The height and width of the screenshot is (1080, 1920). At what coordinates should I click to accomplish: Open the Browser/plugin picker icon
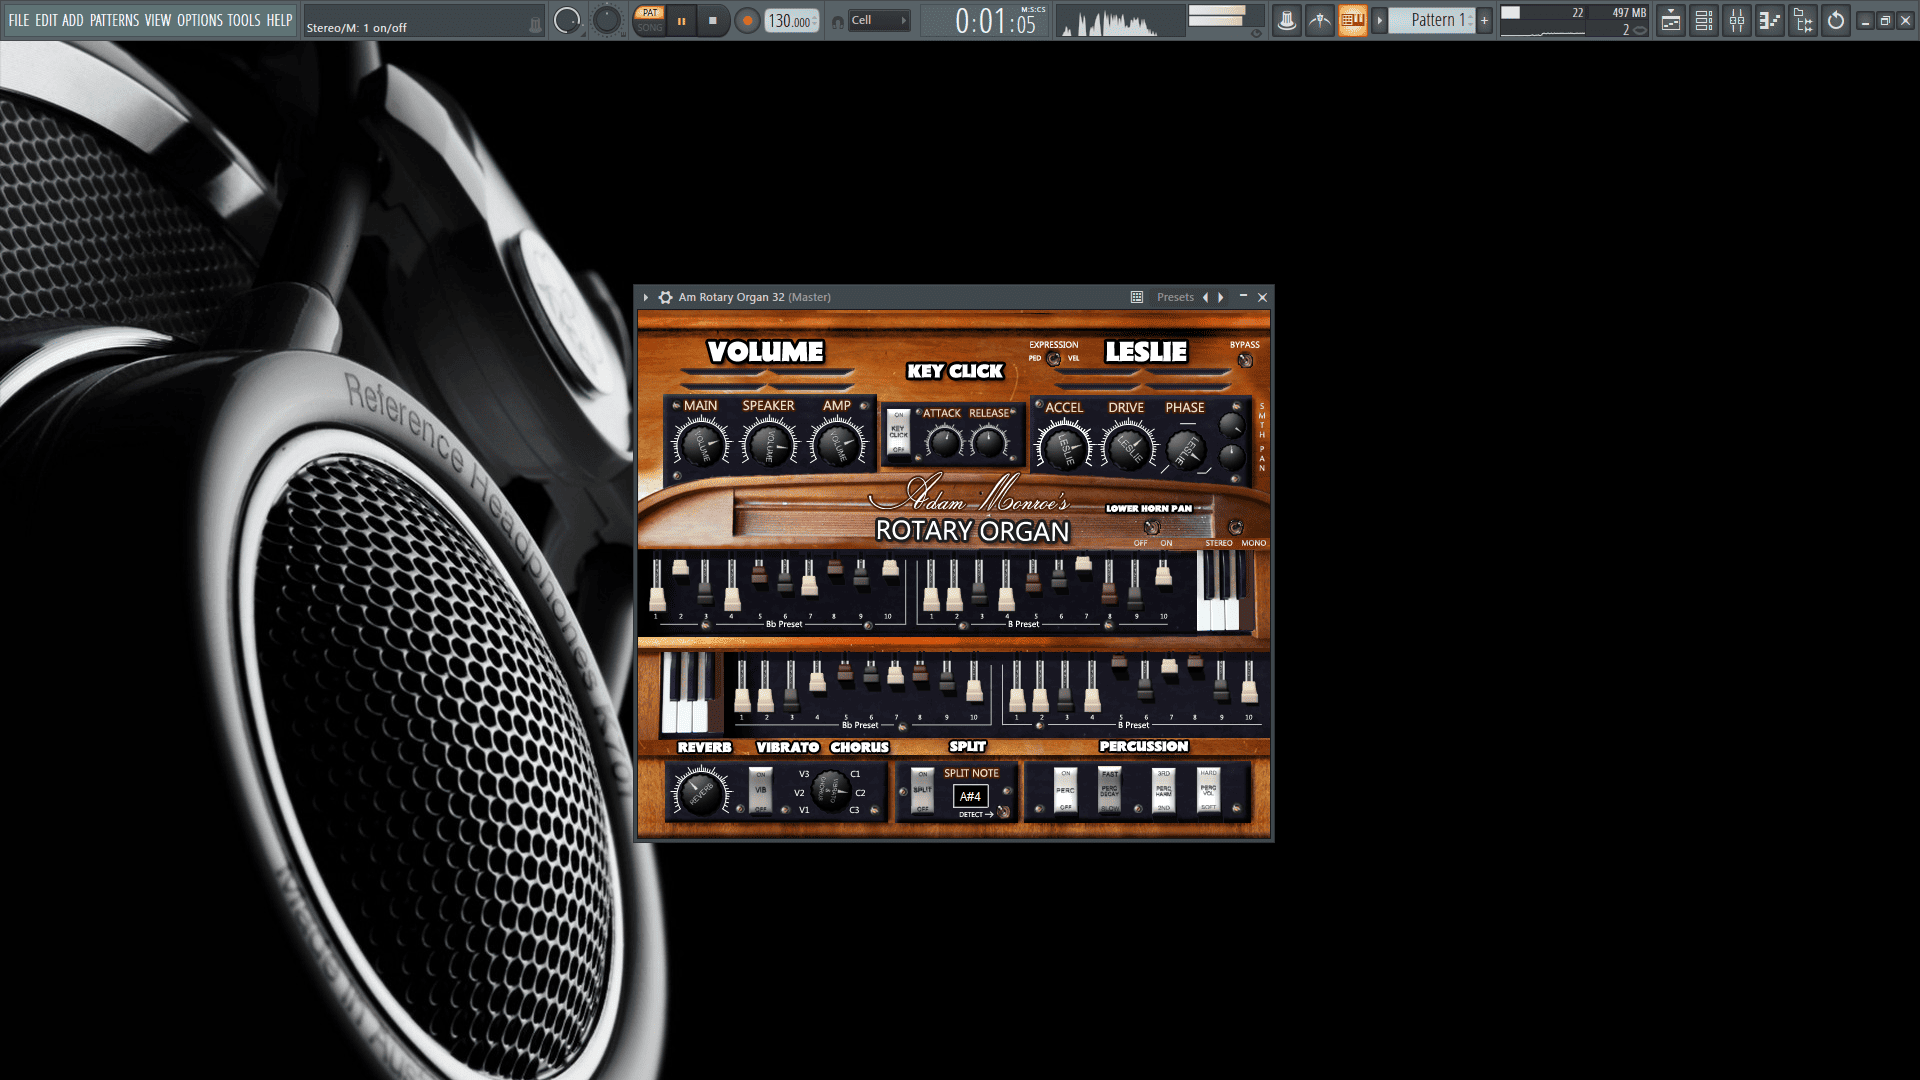(x=1803, y=21)
